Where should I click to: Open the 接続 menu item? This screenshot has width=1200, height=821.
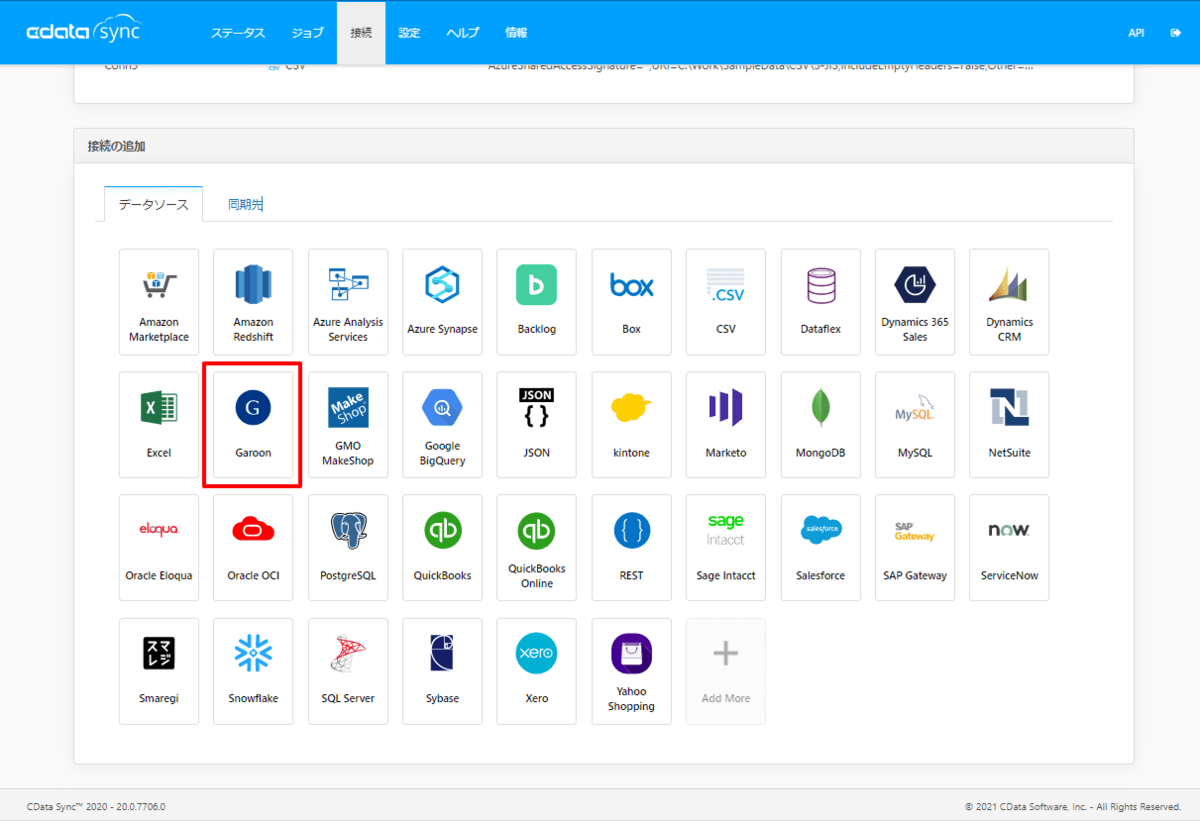361,33
